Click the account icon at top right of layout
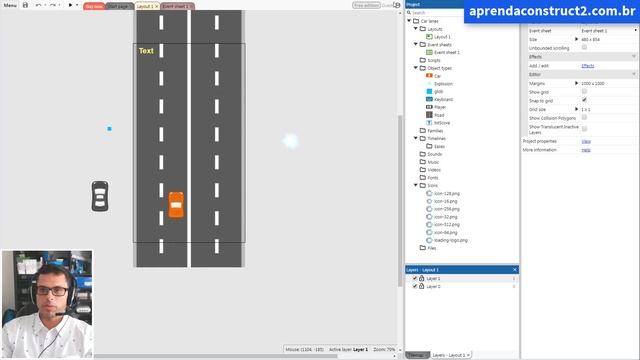The width and height of the screenshot is (640, 360). (397, 5)
